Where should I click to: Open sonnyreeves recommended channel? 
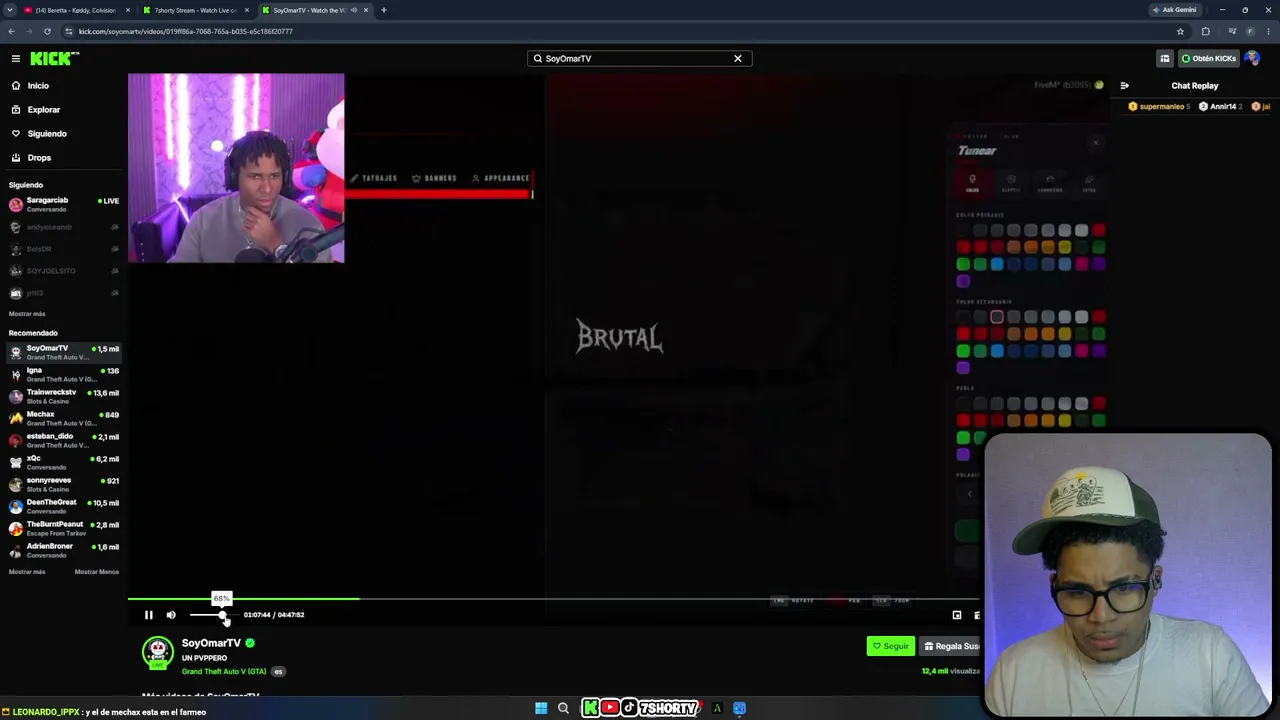pos(63,484)
